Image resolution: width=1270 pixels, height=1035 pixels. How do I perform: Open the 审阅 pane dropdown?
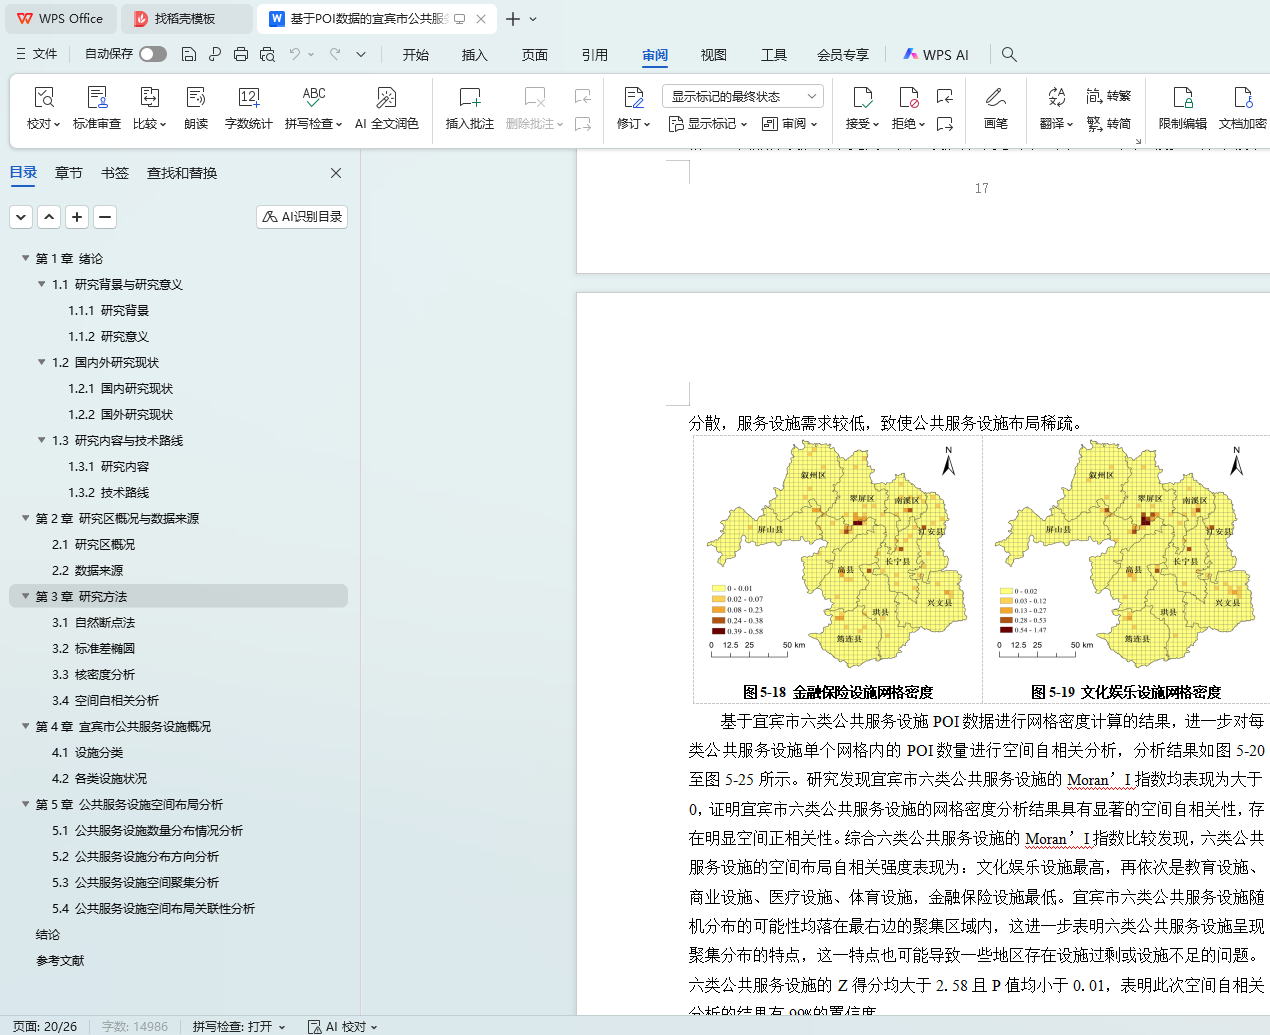tap(790, 124)
